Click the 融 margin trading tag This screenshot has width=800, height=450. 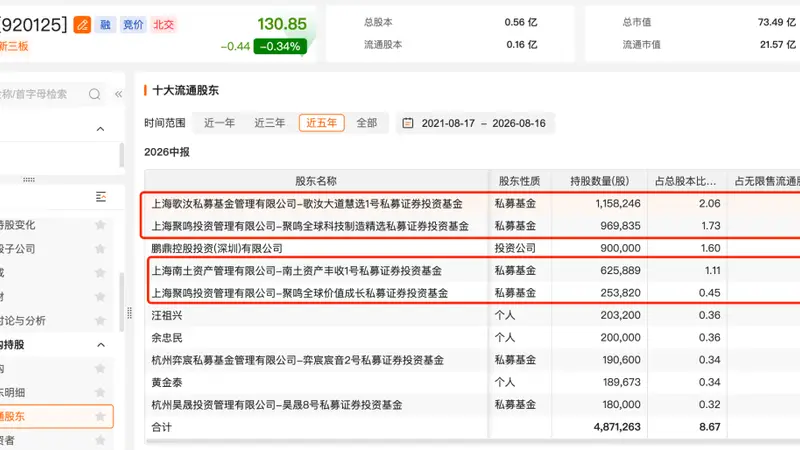tap(105, 24)
